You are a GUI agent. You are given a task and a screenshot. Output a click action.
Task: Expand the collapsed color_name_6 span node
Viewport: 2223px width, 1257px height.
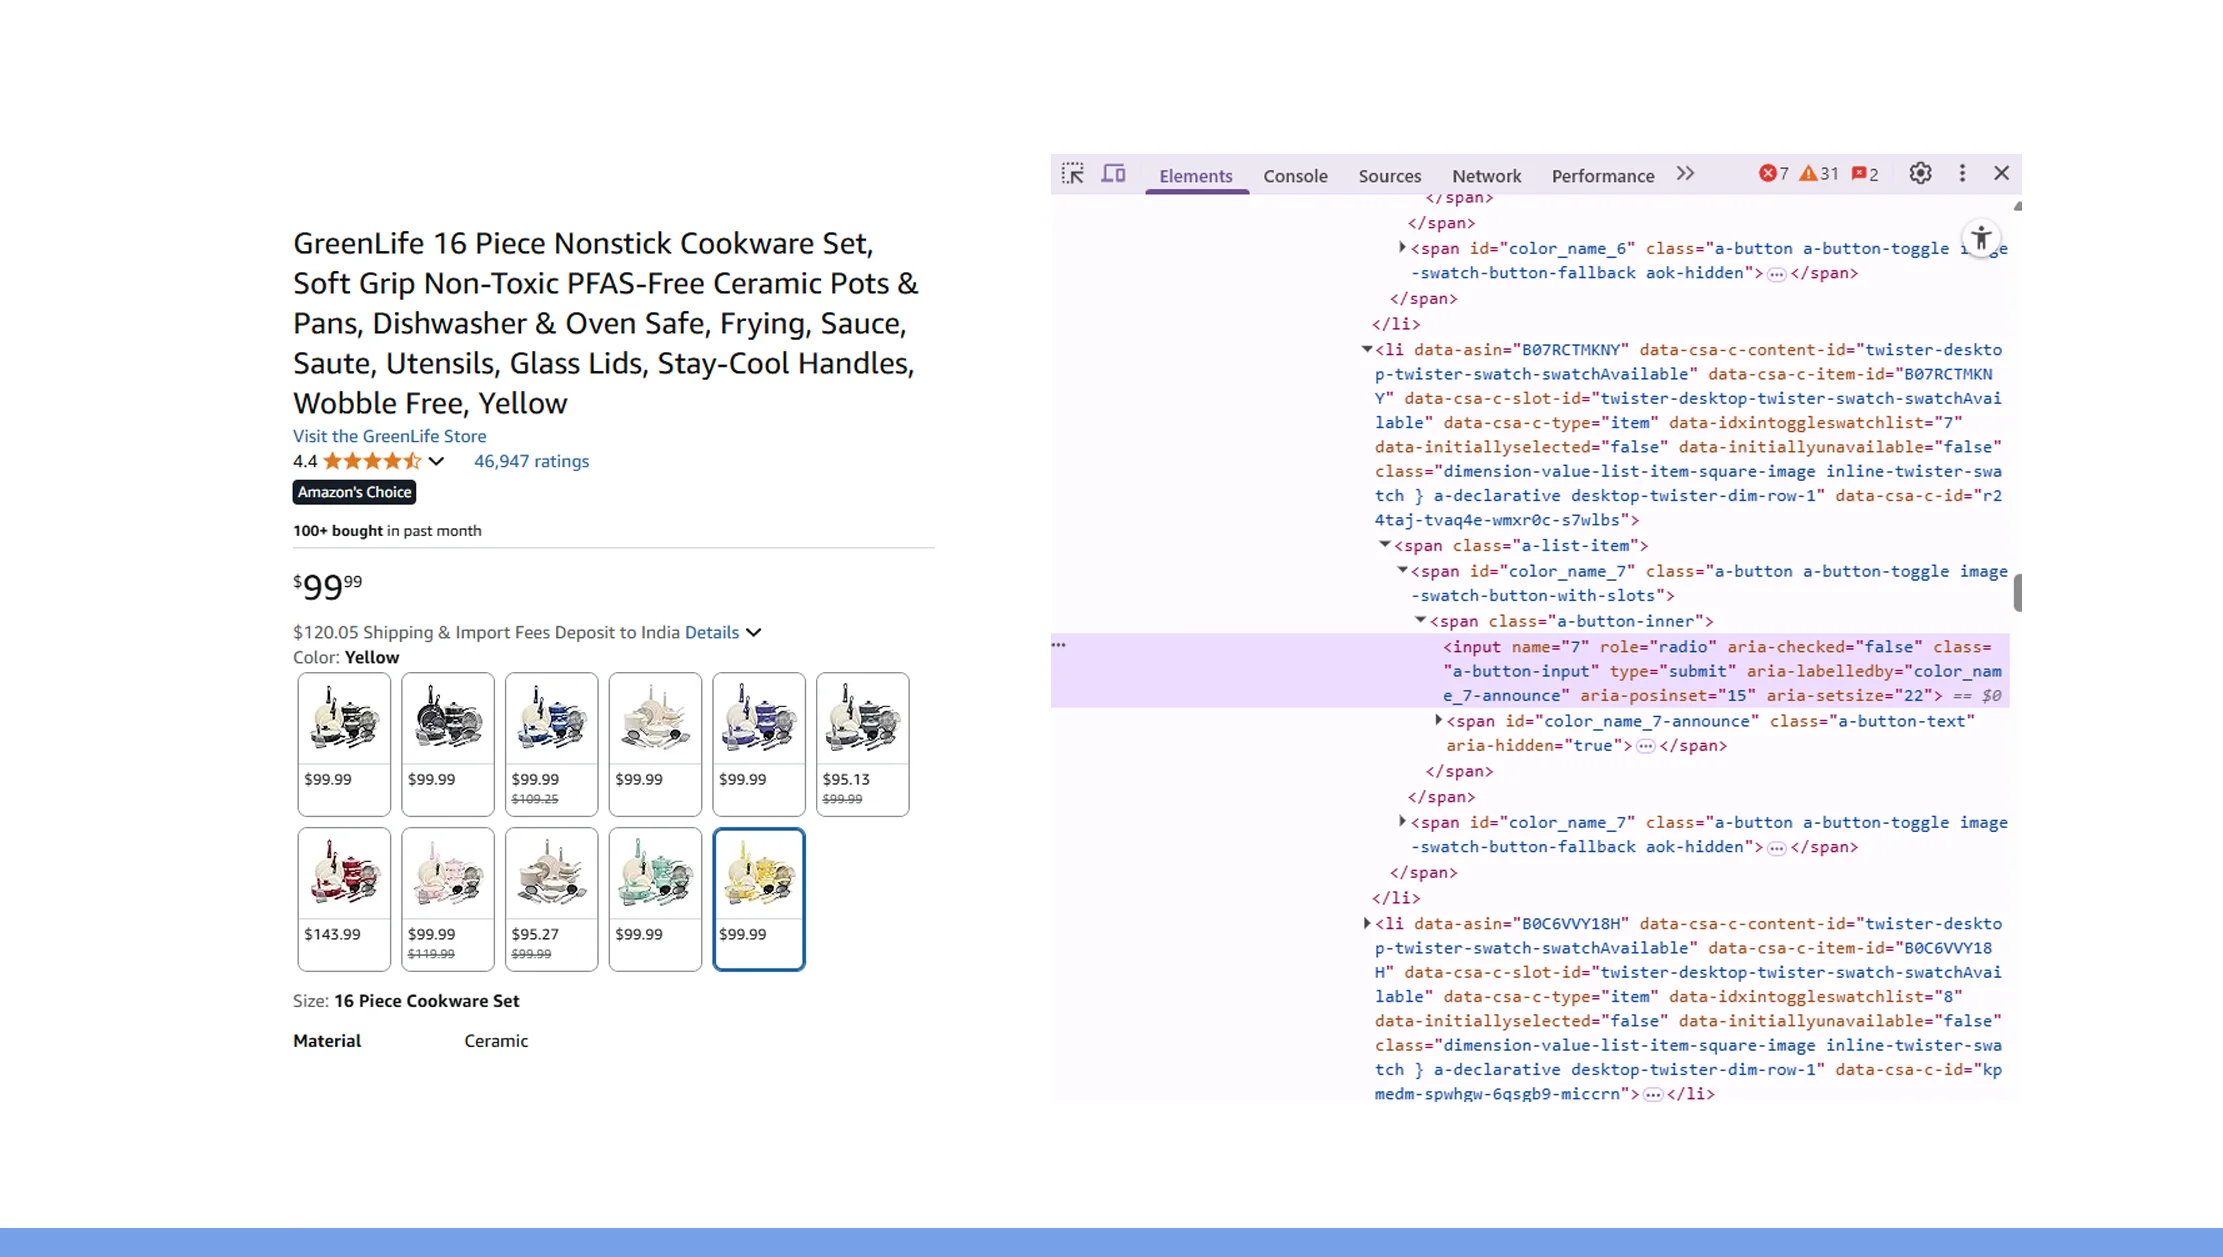pyautogui.click(x=1402, y=247)
